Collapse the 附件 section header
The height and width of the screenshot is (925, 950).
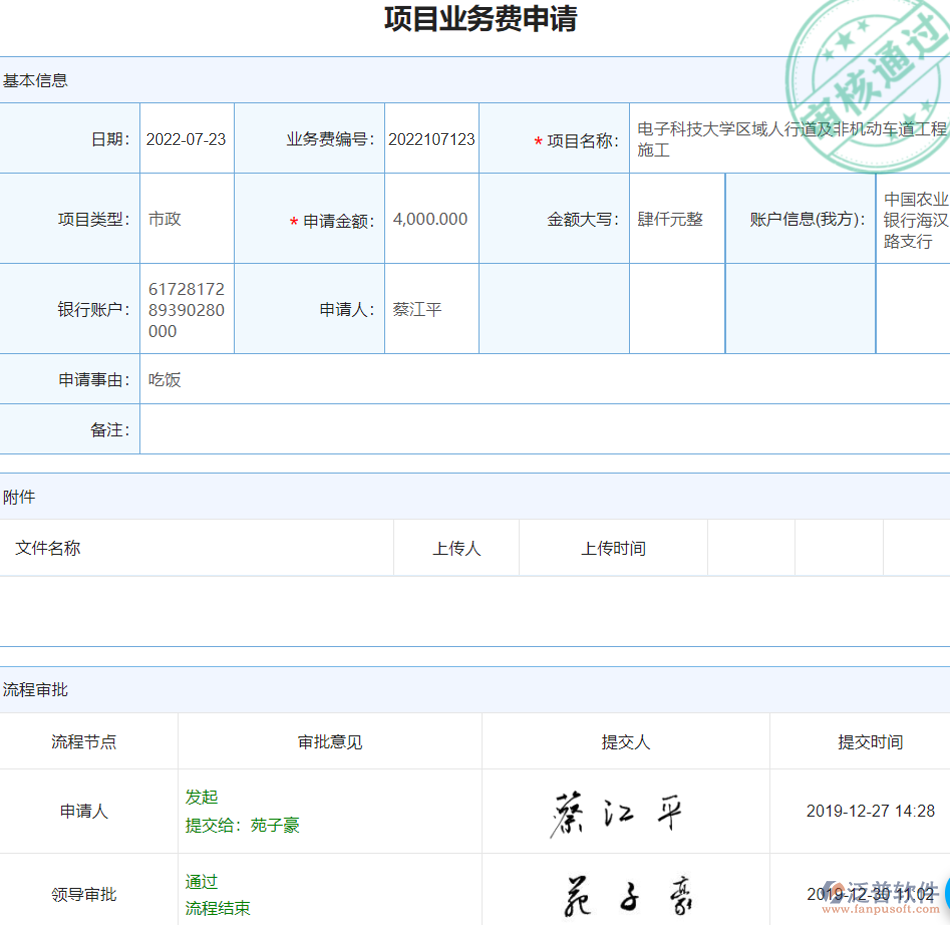tap(20, 497)
